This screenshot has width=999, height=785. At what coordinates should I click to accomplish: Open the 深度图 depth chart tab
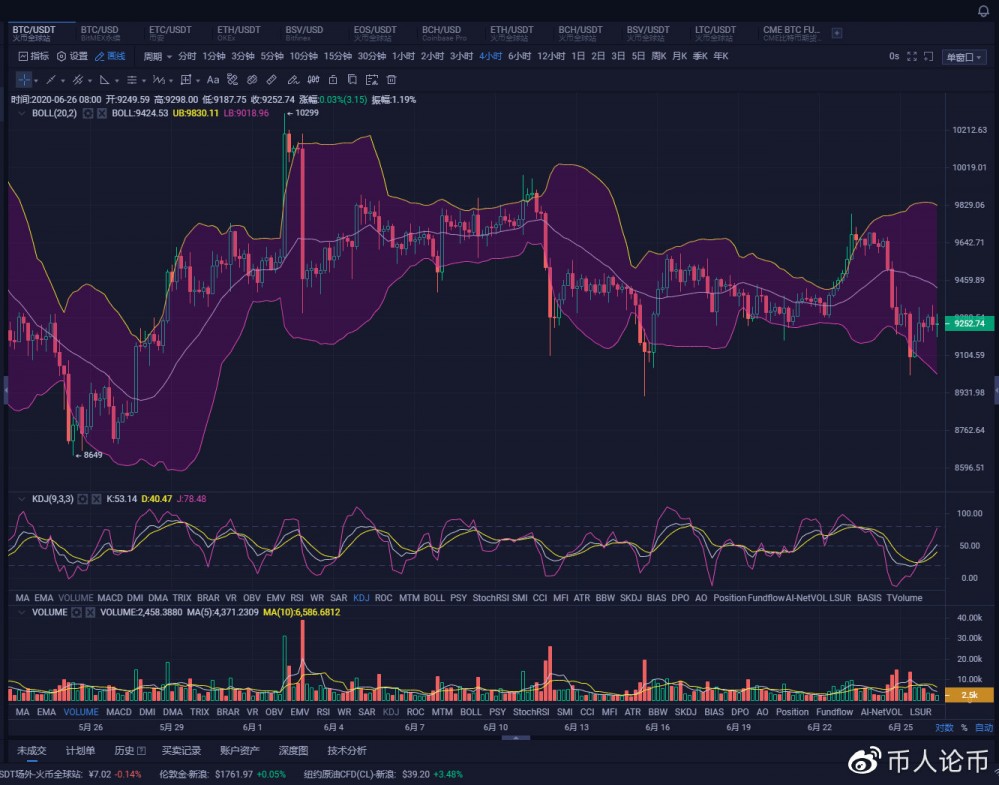pos(293,750)
